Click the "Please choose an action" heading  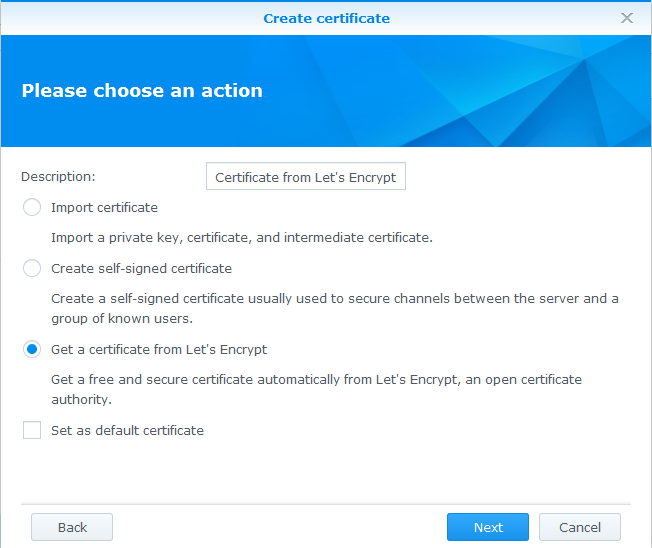point(142,90)
